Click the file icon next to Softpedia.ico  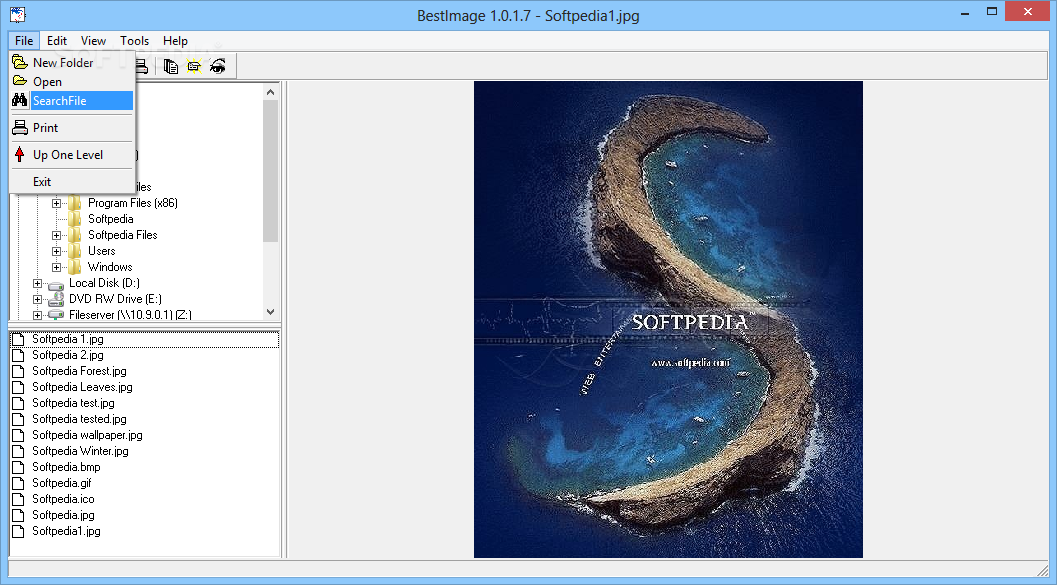(19, 499)
